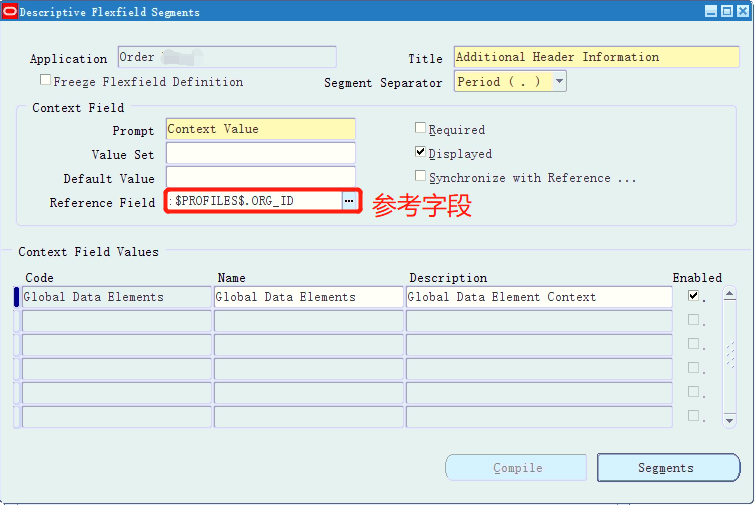Click the Reference Field input :$PROFILES$.ORG_ID
Image resolution: width=755 pixels, height=505 pixels.
point(254,201)
